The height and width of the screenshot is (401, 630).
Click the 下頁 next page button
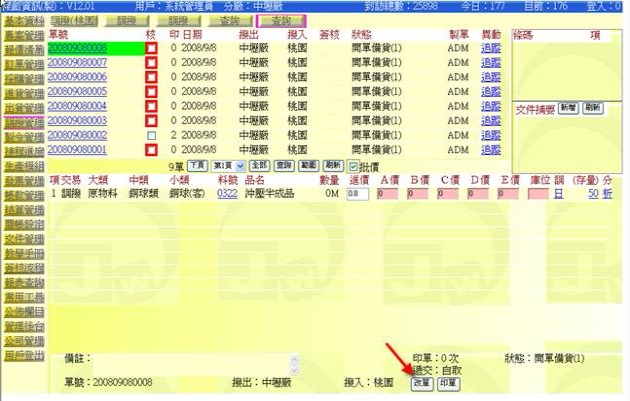[x=196, y=165]
